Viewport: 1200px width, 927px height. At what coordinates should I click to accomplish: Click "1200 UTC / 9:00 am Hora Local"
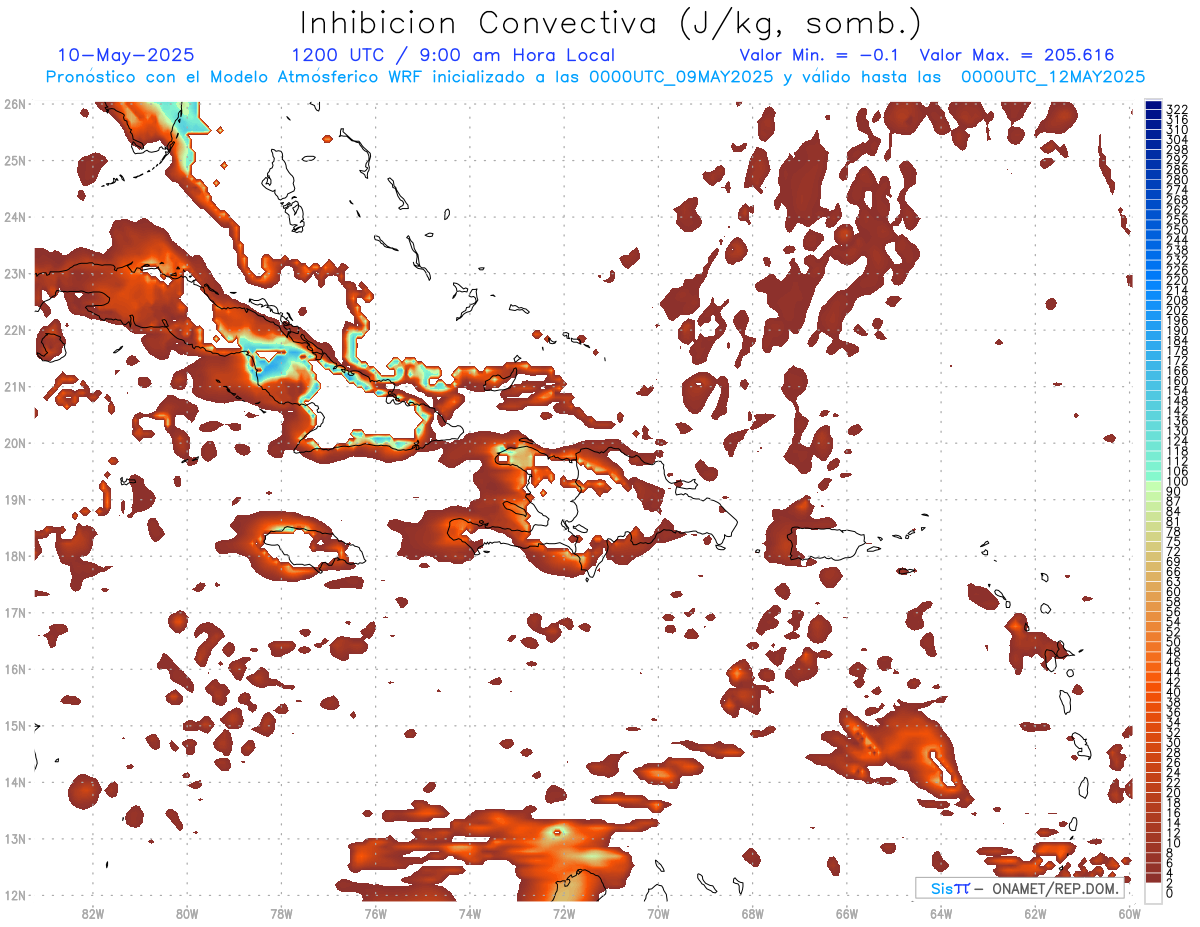453,55
